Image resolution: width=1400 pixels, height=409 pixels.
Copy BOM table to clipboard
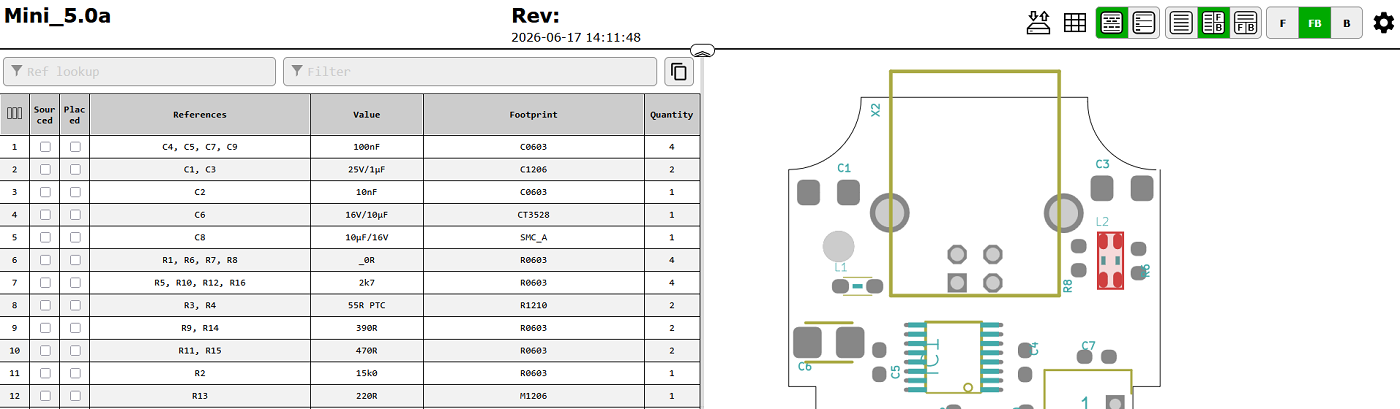tap(679, 71)
